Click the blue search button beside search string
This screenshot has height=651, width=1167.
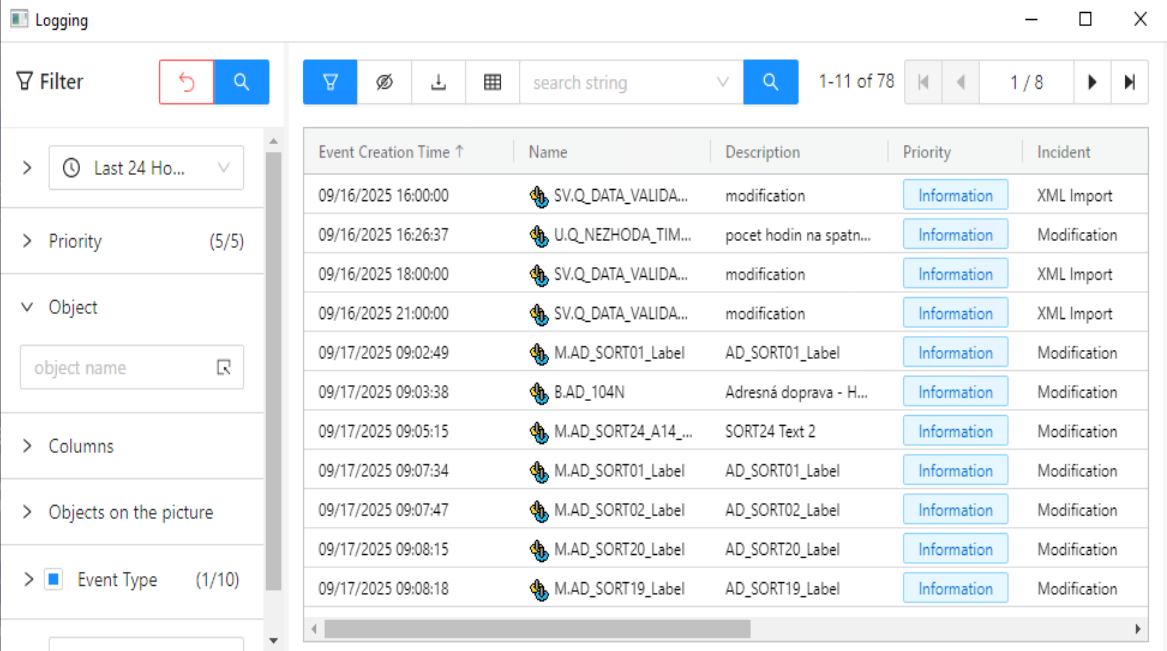pos(770,82)
